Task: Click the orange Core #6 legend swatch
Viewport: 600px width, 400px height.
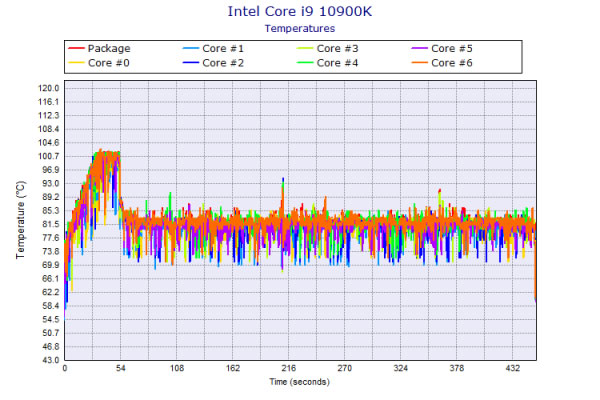Action: click(x=419, y=62)
